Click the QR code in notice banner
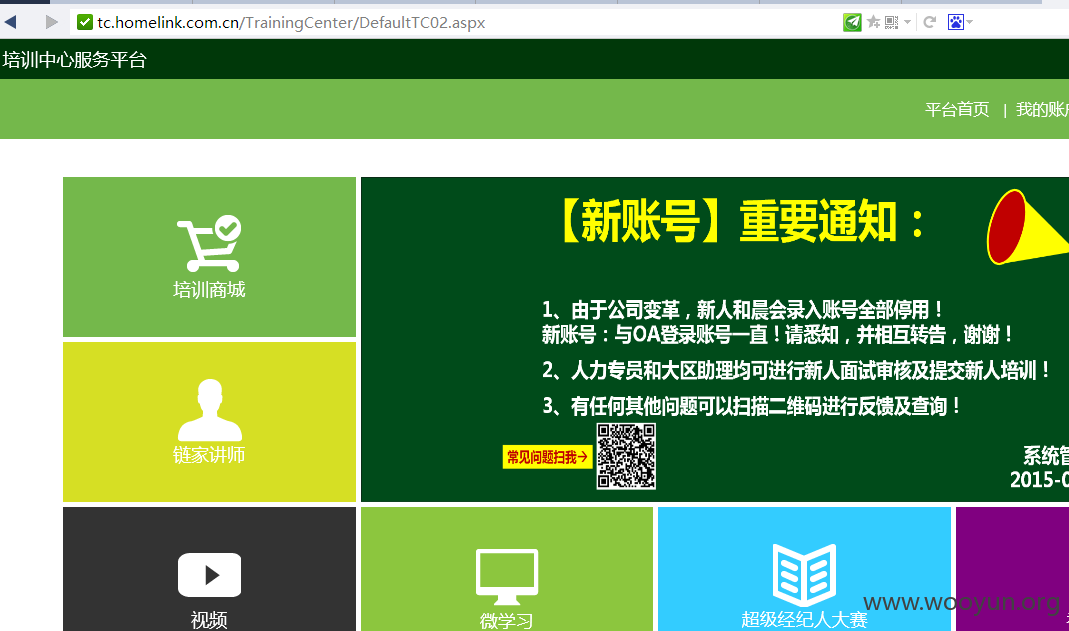Image resolution: width=1069 pixels, height=631 pixels. click(x=626, y=456)
